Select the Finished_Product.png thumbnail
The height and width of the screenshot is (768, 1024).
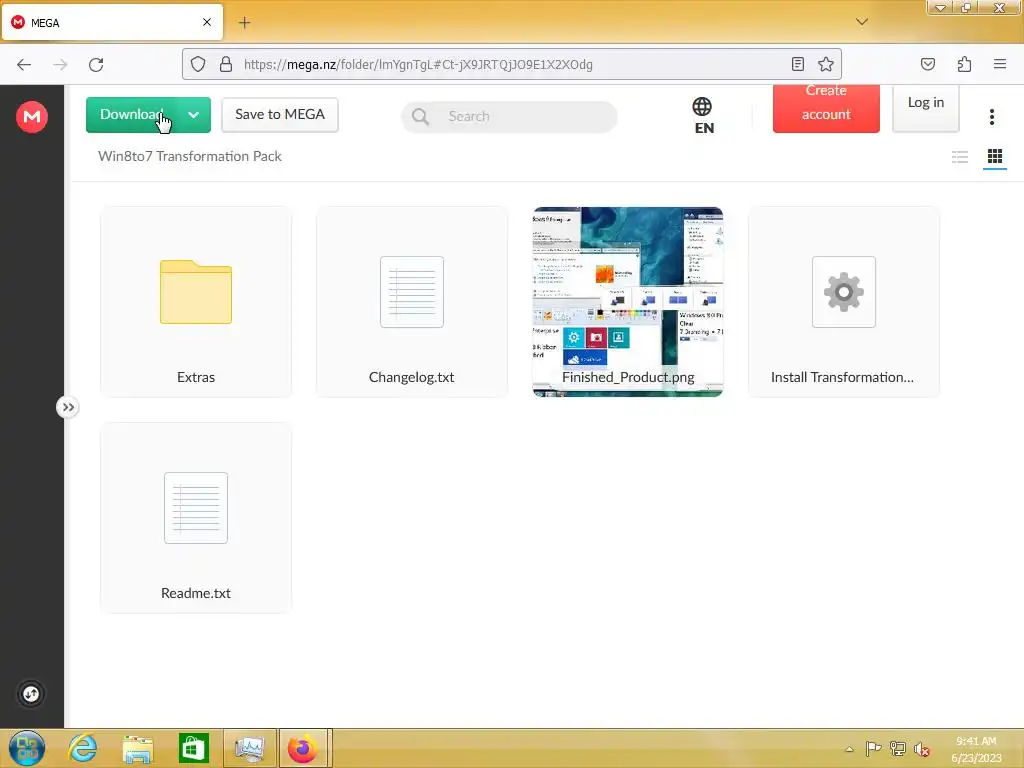[628, 302]
